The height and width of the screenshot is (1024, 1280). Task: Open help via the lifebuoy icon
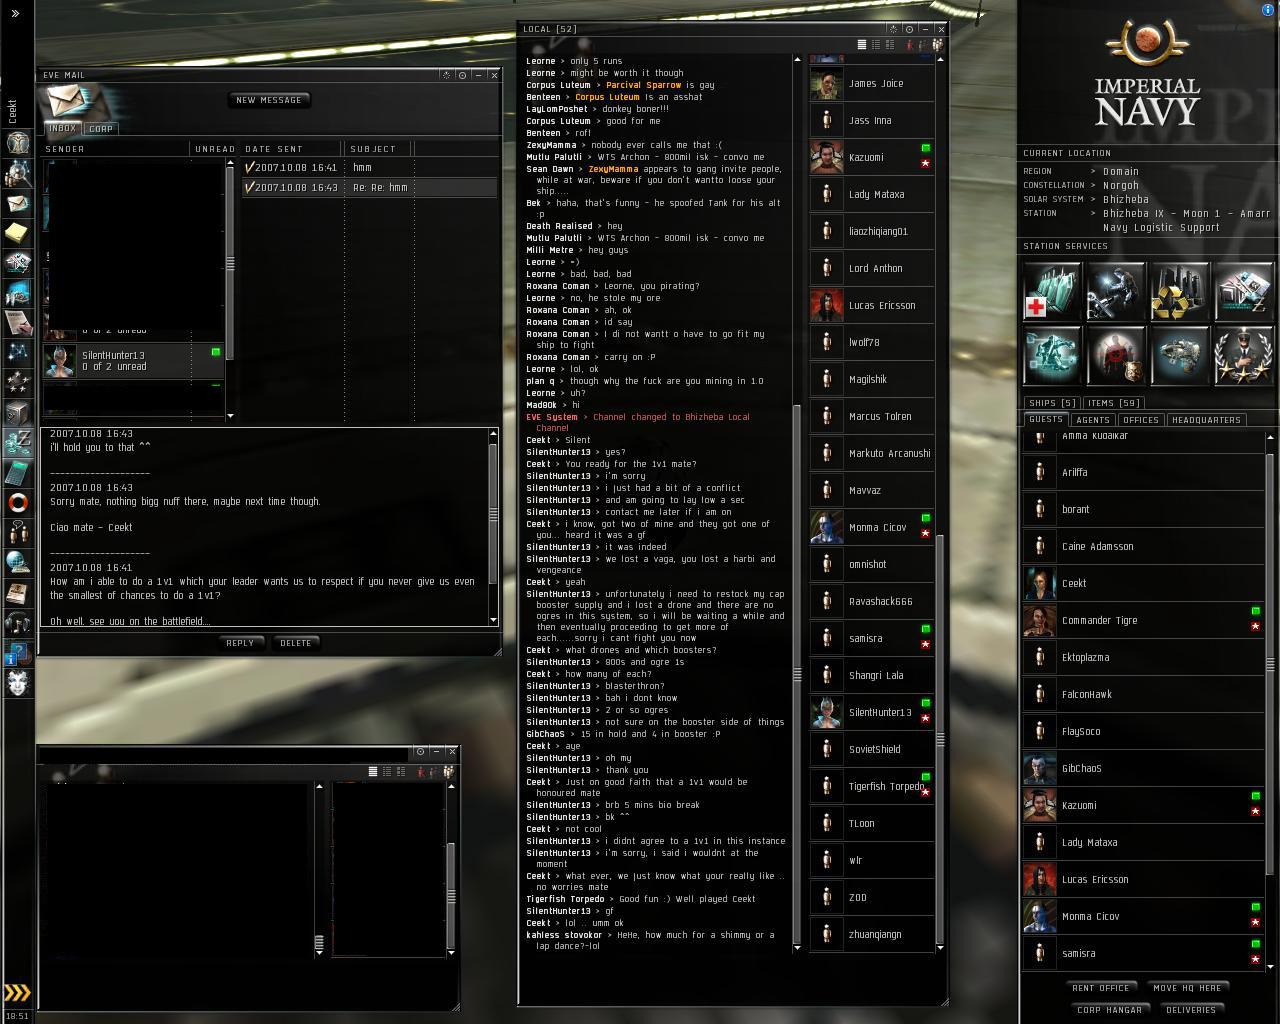(x=18, y=502)
